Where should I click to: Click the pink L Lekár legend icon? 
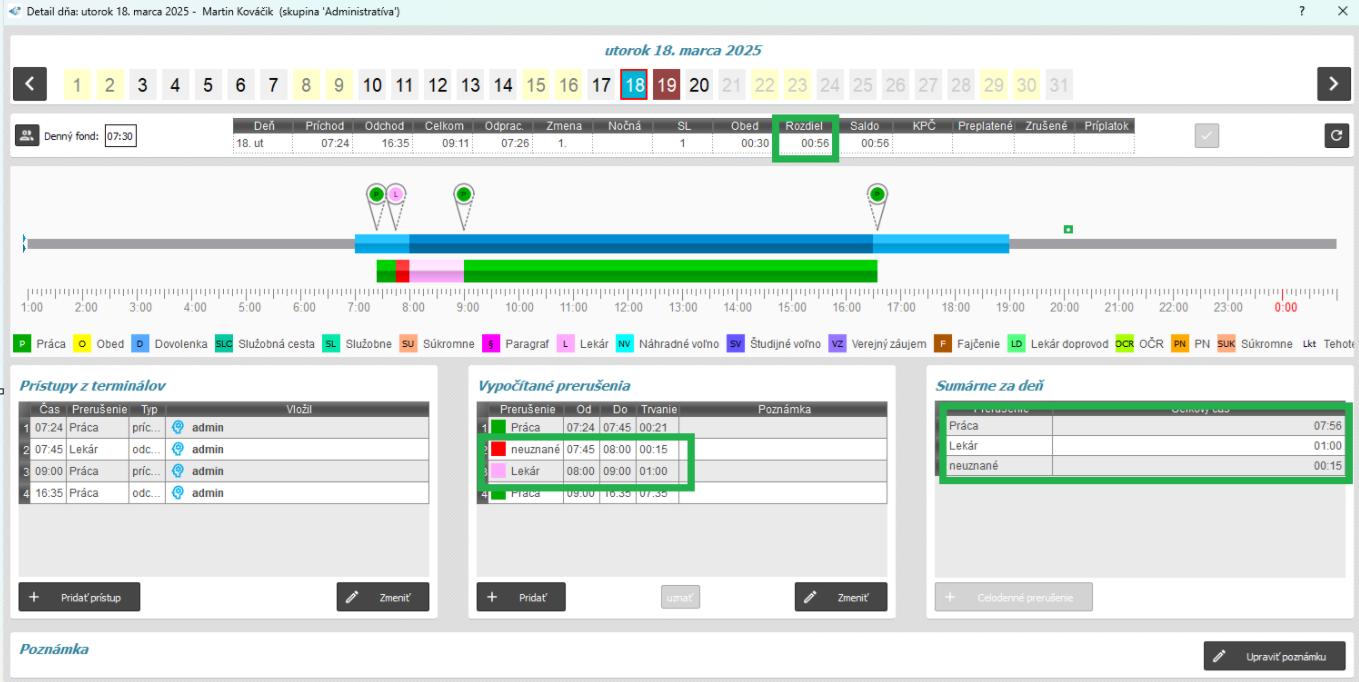pyautogui.click(x=567, y=344)
